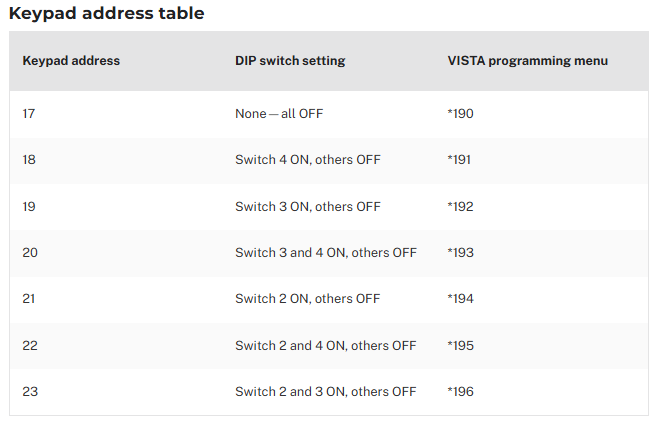This screenshot has width=659, height=431.
Task: Click the *192 programming menu value
Action: point(460,206)
